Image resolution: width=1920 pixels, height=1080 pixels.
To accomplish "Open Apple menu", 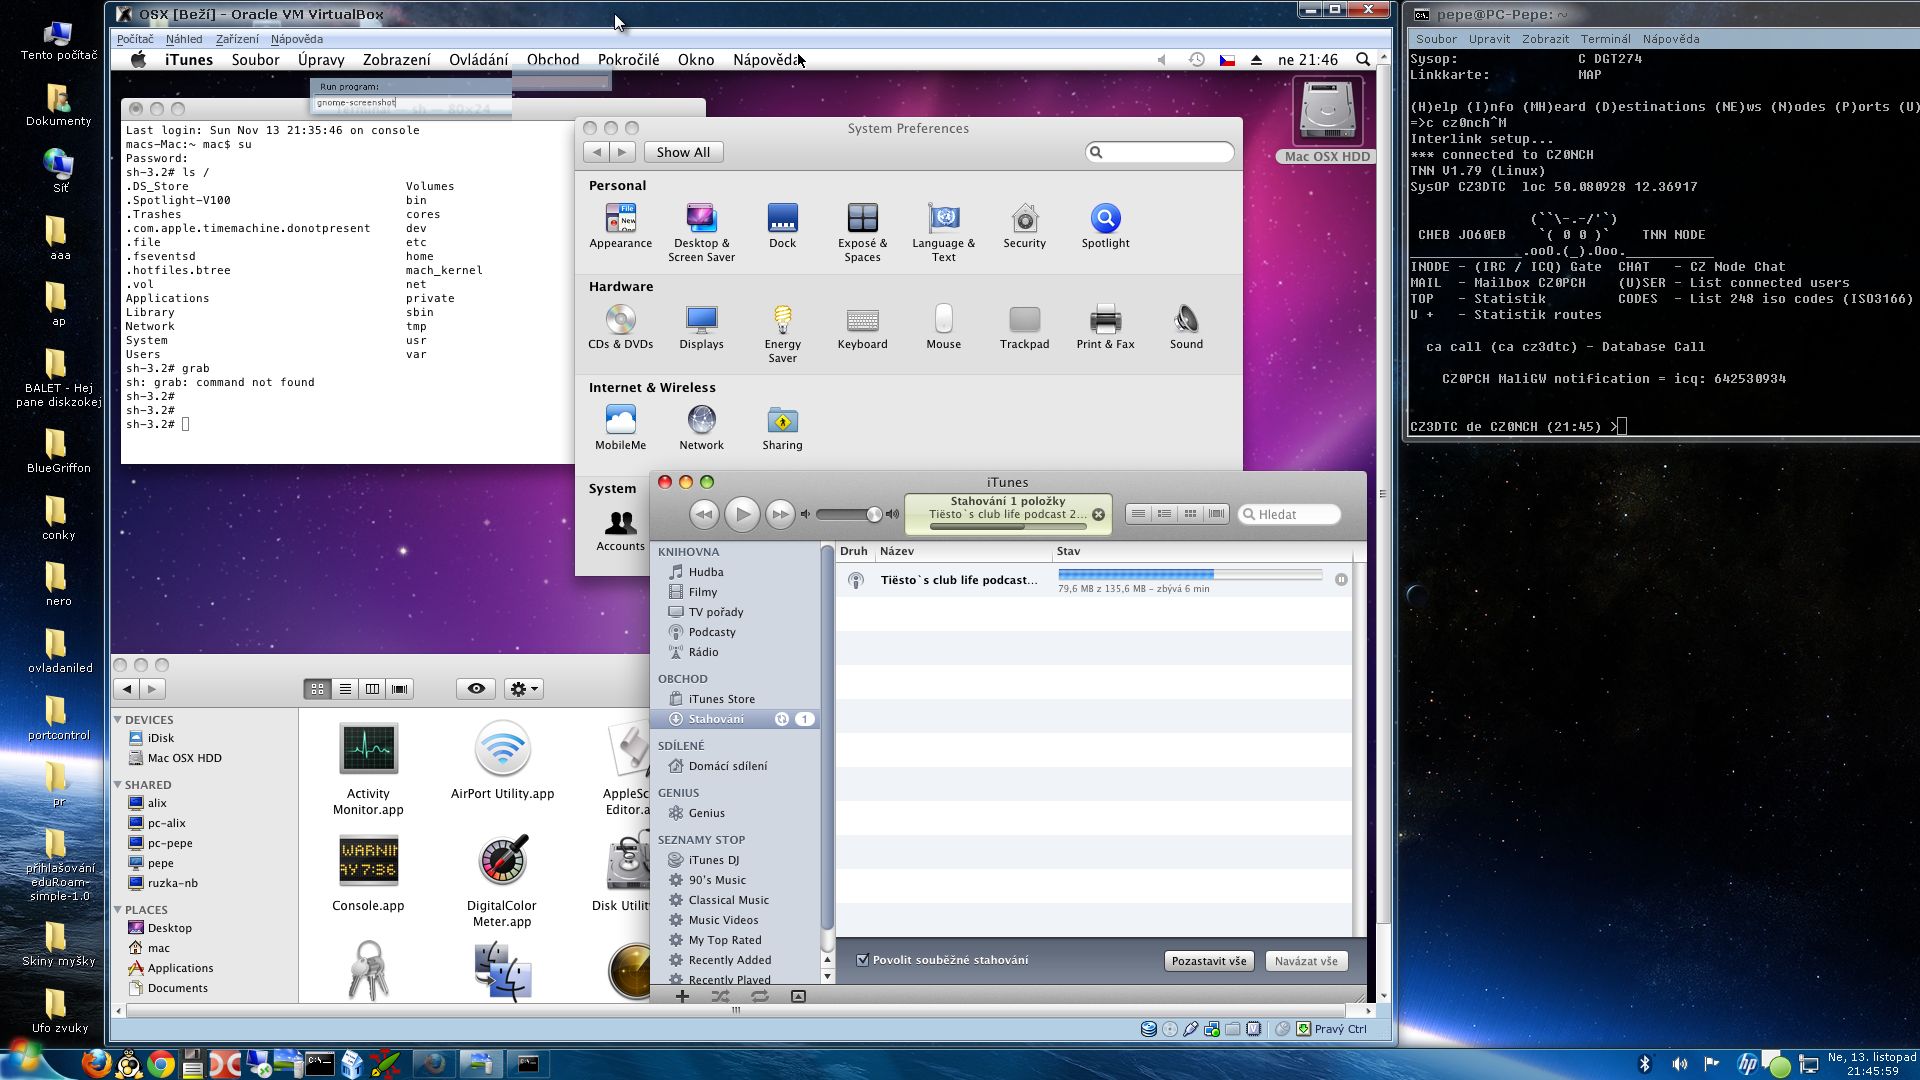I will click(139, 60).
